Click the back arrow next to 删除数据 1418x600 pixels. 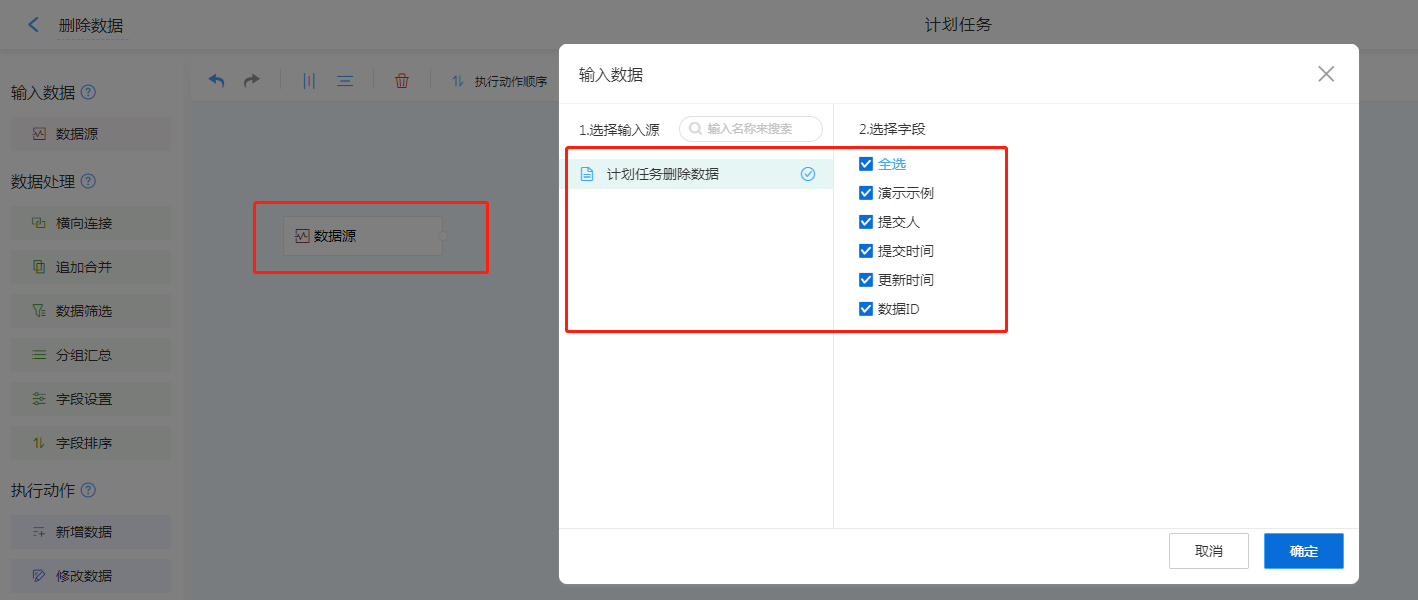(x=34, y=25)
